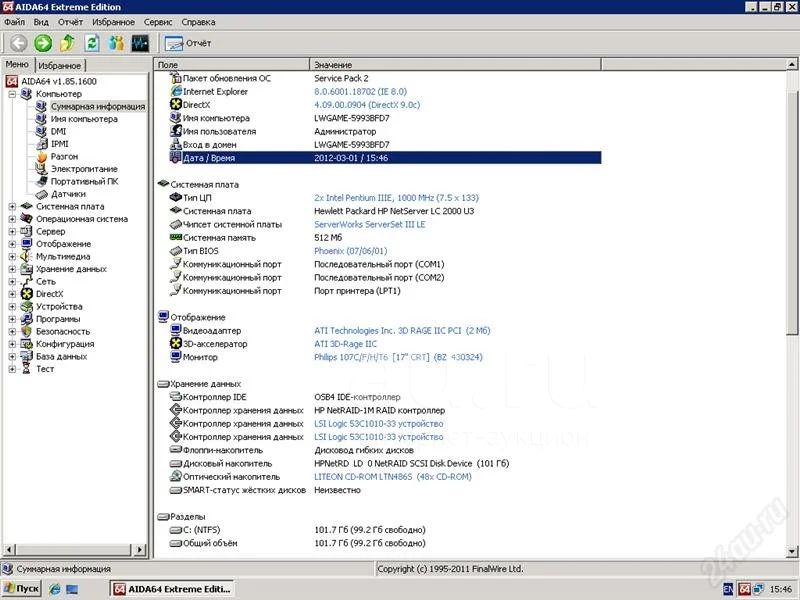Expand the Сеть tree node
800x600 pixels.
click(12, 282)
